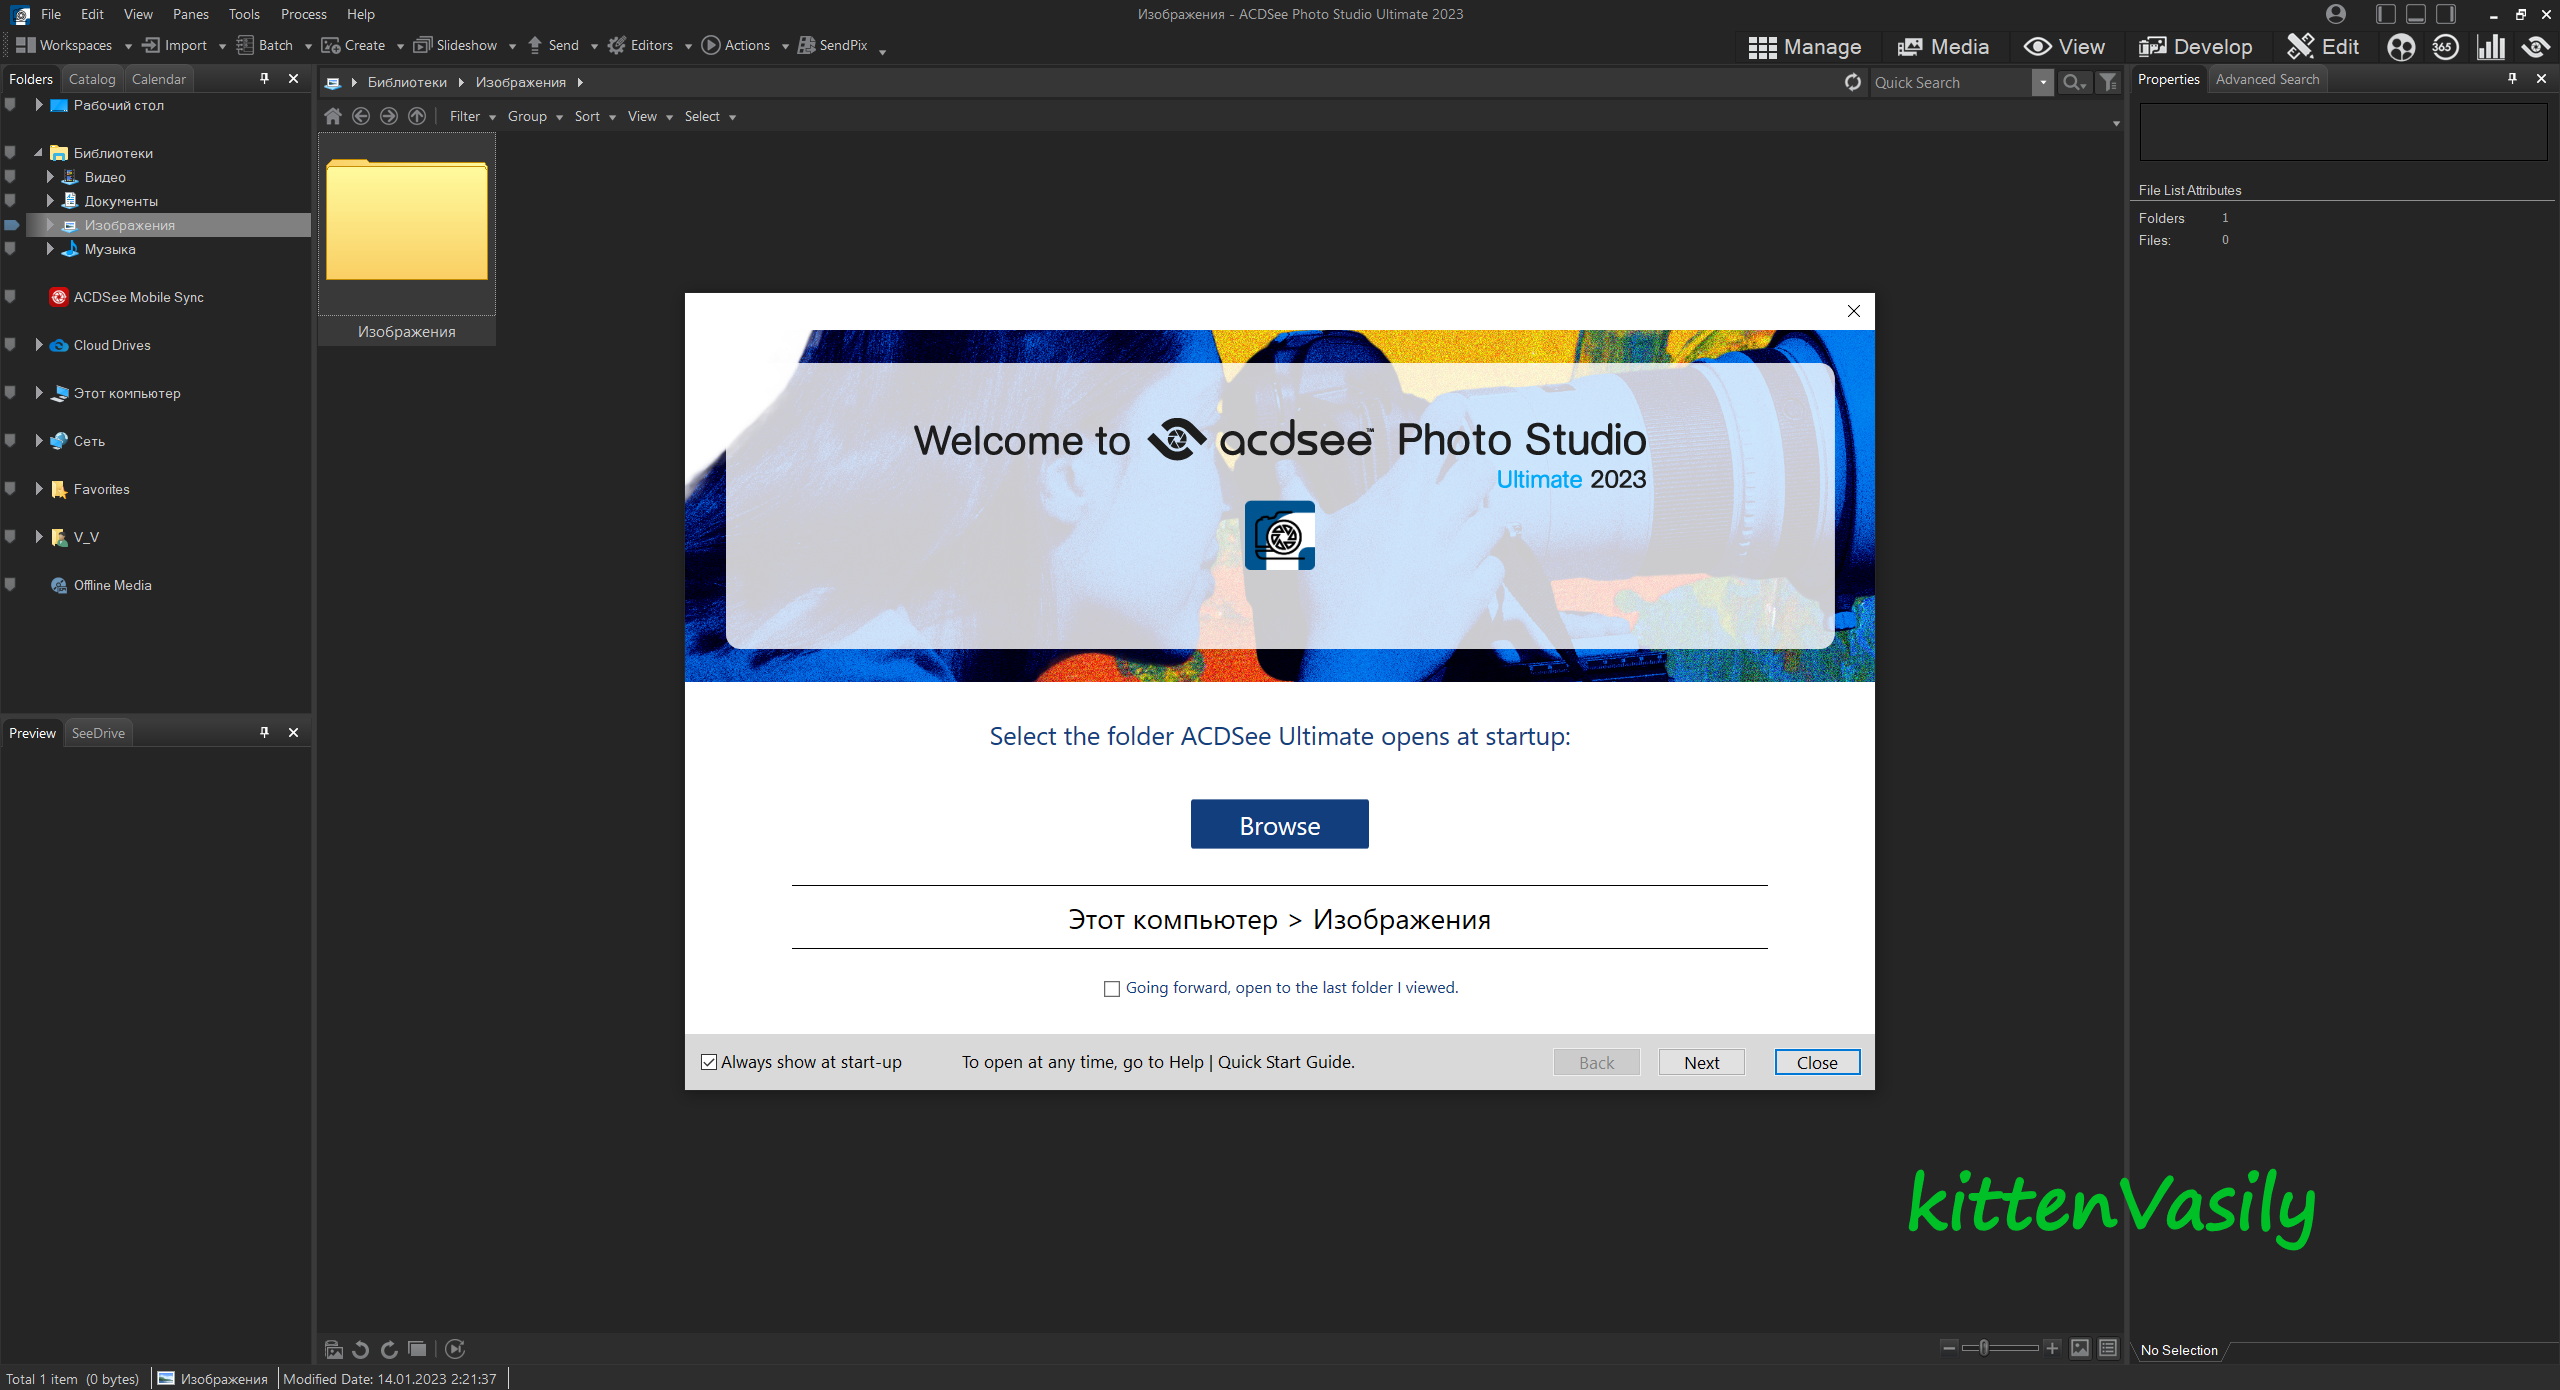Viewport: 2560px width, 1390px height.
Task: Open People mode icon
Action: pyautogui.click(x=2401, y=47)
